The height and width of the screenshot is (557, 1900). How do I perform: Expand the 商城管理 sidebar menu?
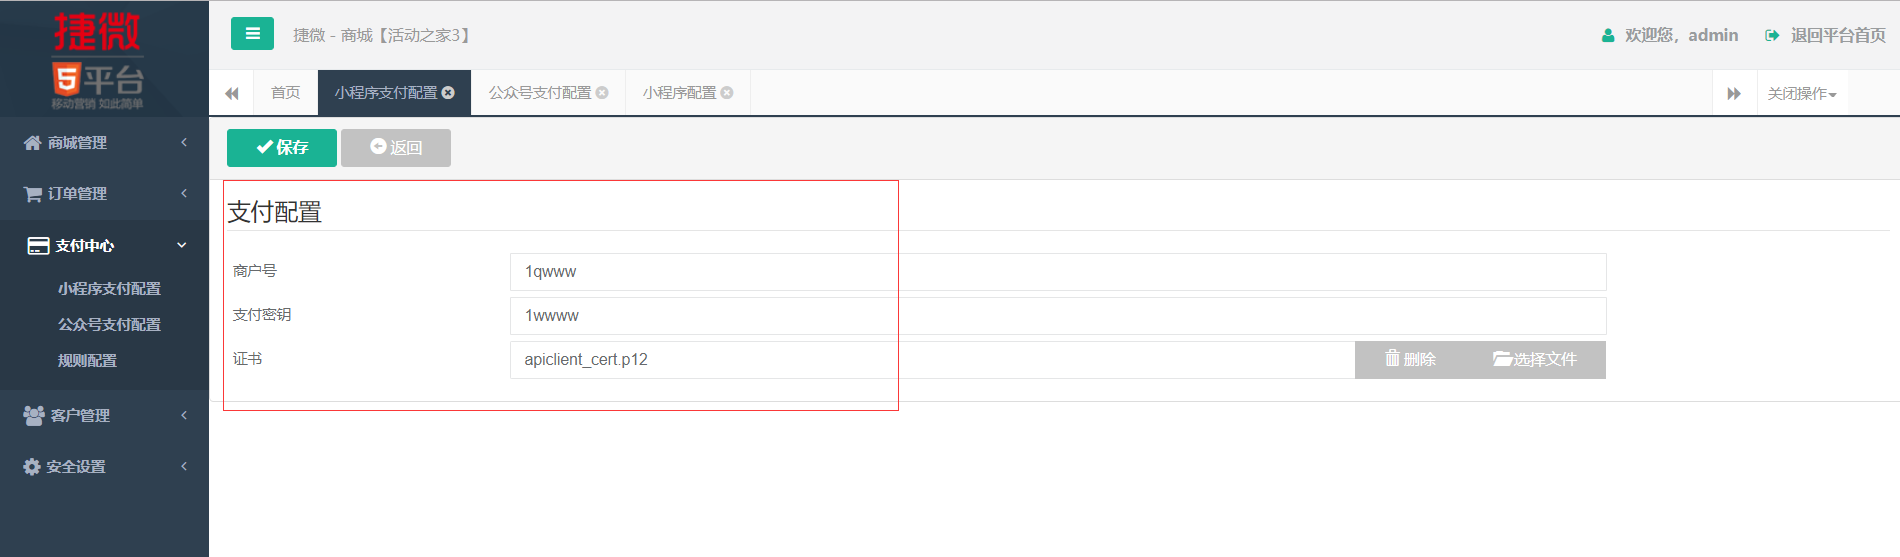pyautogui.click(x=104, y=143)
